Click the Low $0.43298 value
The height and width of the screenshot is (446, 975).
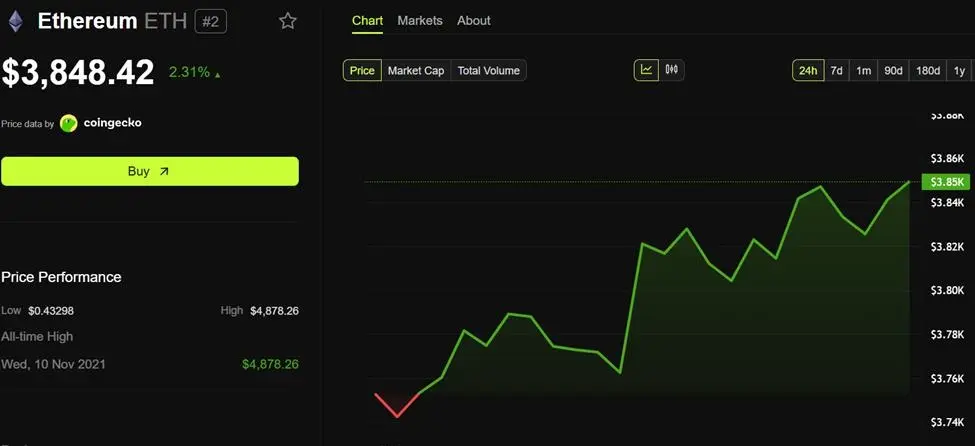pos(51,310)
